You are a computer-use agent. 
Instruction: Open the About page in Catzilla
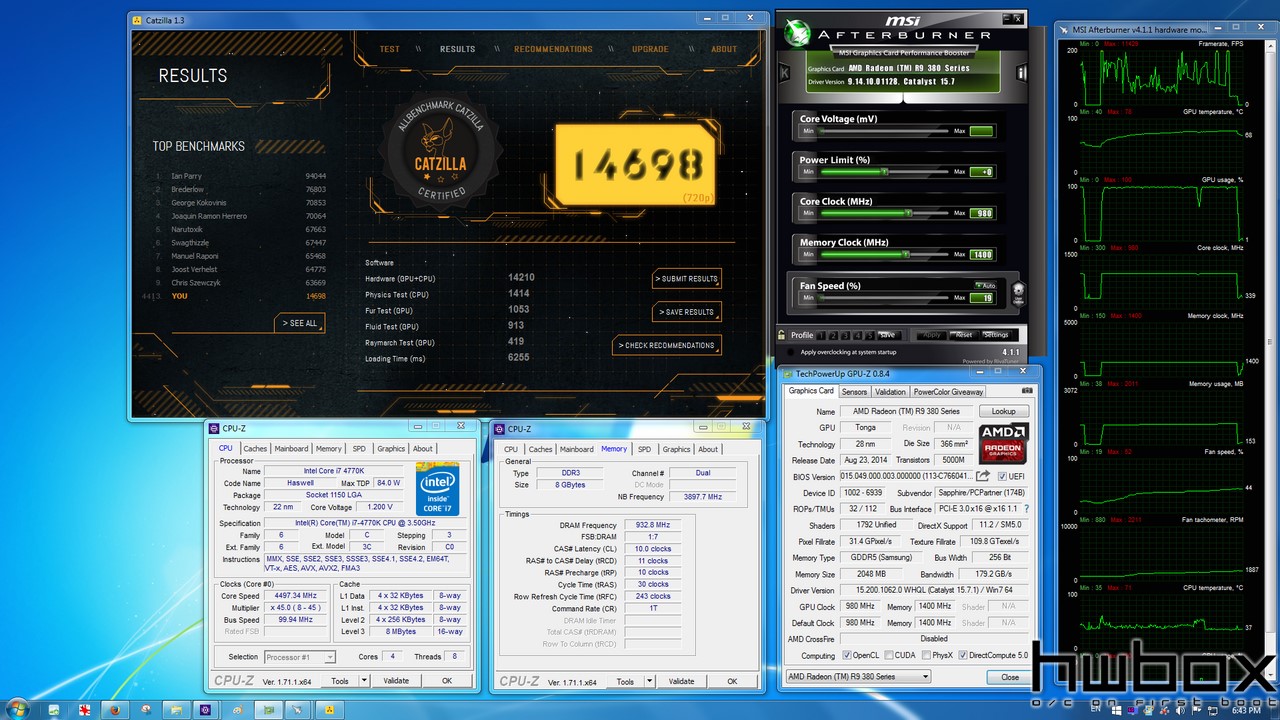coord(724,49)
